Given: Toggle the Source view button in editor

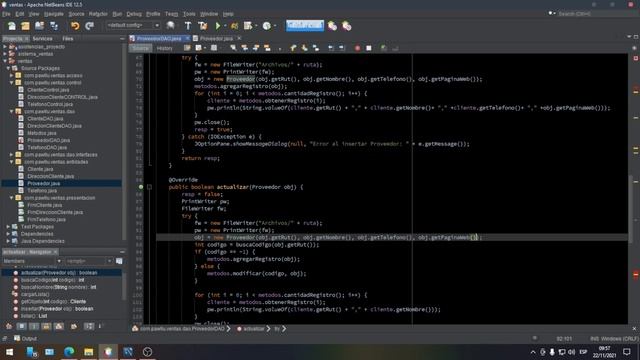Looking at the screenshot, I should 141,48.
